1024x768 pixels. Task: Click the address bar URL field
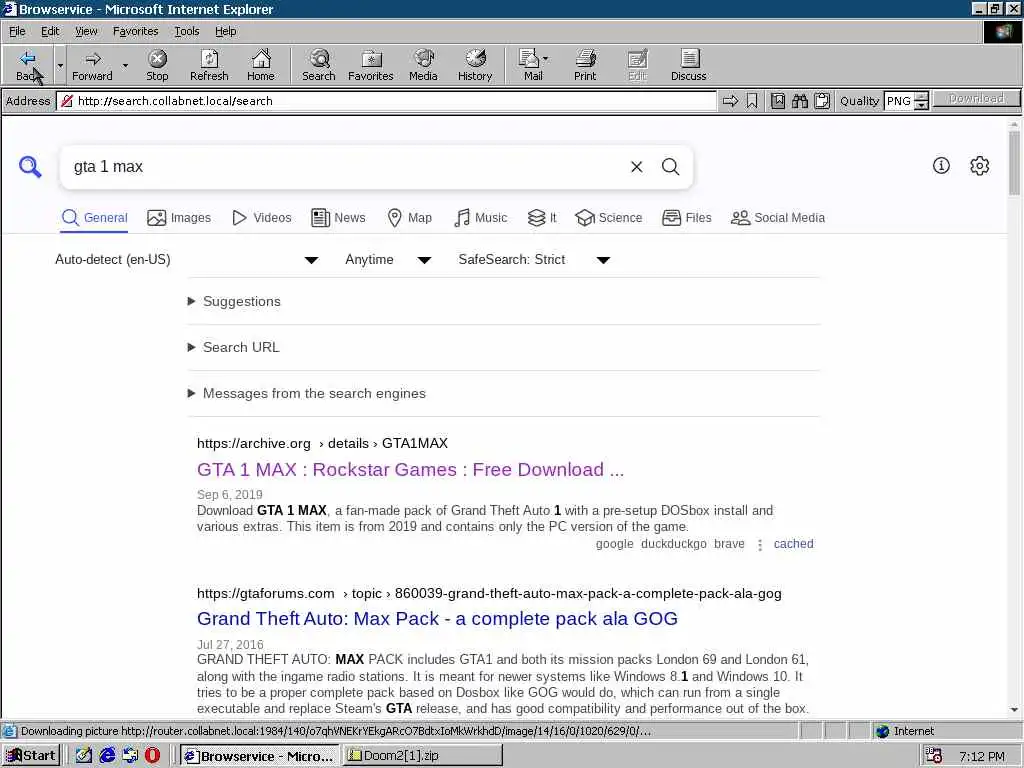click(387, 101)
